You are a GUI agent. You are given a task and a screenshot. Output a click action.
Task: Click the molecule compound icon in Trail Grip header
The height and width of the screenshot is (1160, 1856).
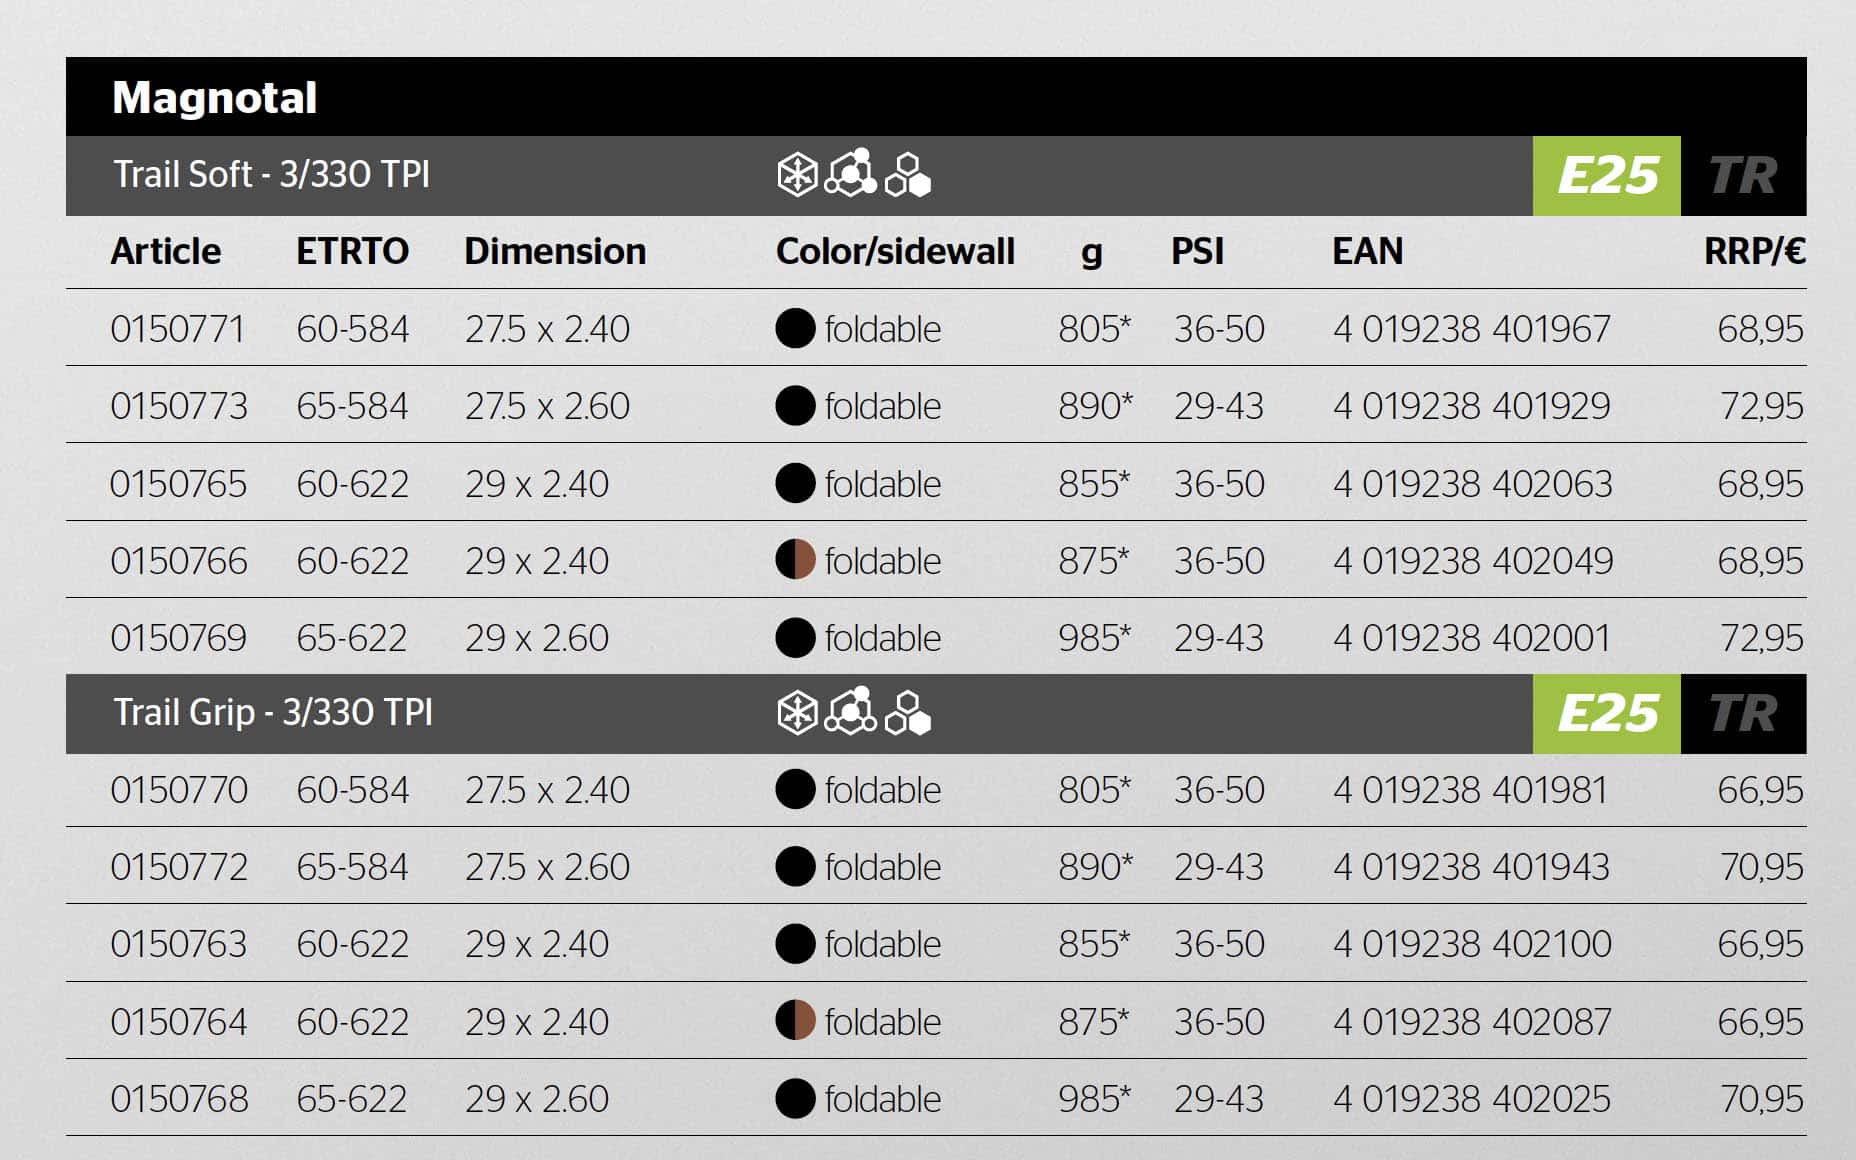(x=851, y=712)
